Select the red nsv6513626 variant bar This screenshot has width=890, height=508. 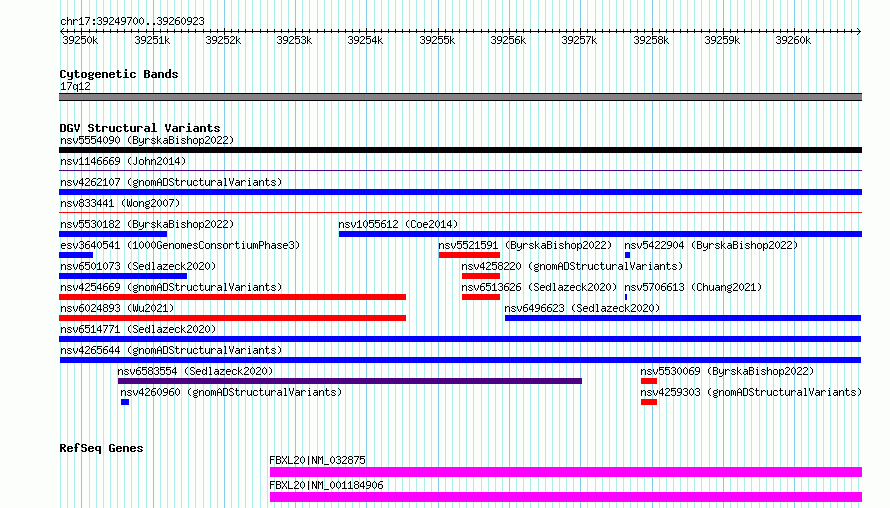click(481, 297)
